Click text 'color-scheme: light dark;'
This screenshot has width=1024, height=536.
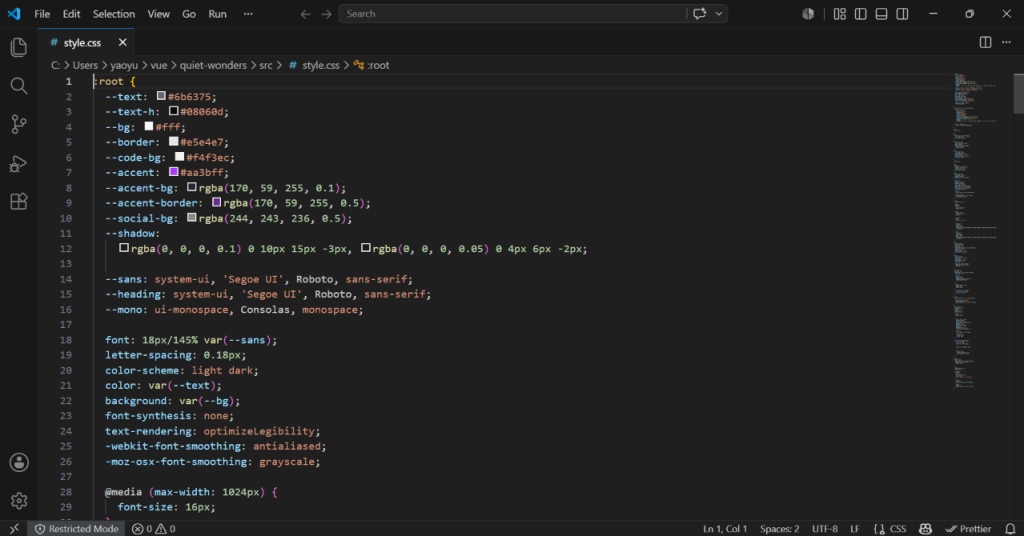182,370
